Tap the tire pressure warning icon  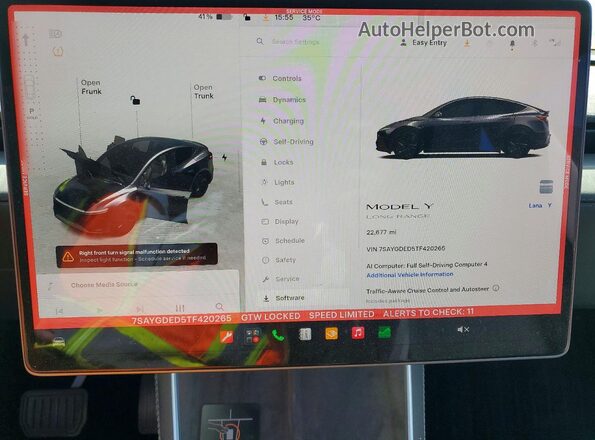tap(58, 51)
